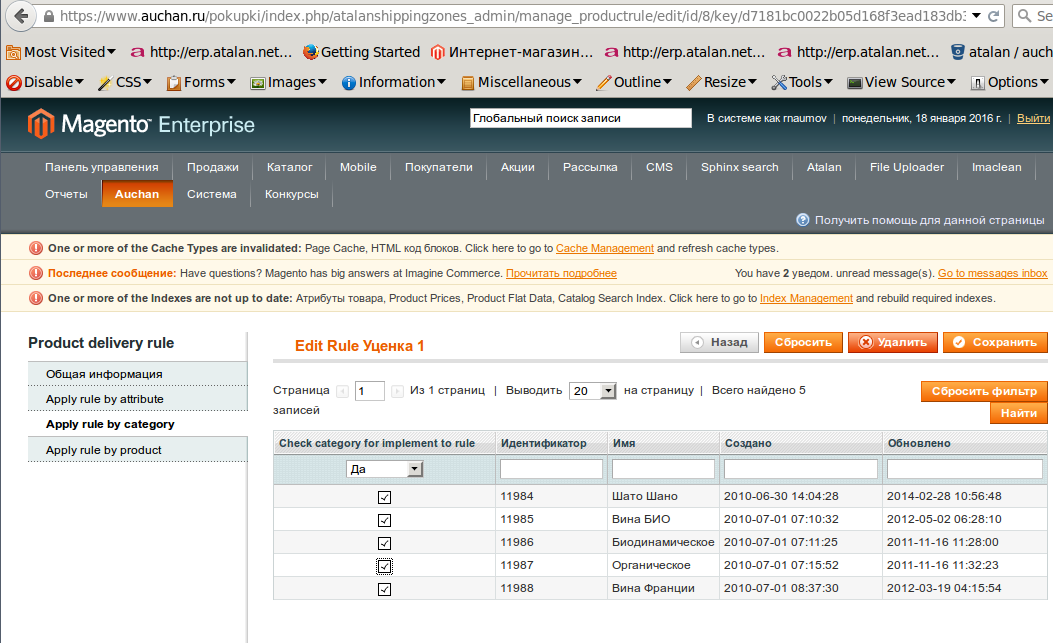Click the Сбросить фильтр button
Viewport: 1053px width, 643px height.
point(984,391)
